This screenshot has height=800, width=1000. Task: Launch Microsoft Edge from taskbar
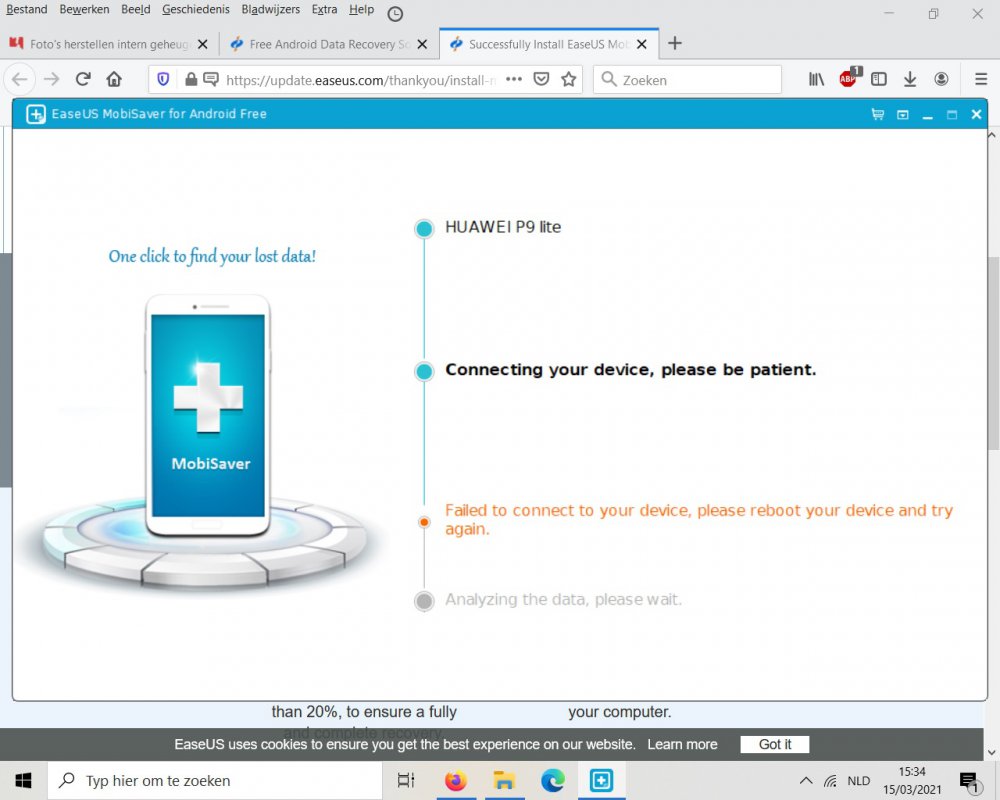[x=552, y=780]
